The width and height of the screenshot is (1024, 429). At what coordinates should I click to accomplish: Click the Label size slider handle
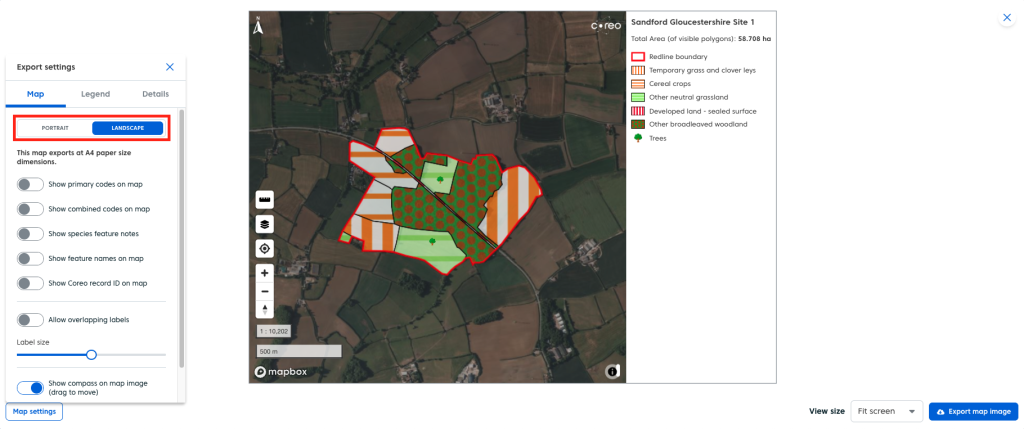[x=91, y=354]
